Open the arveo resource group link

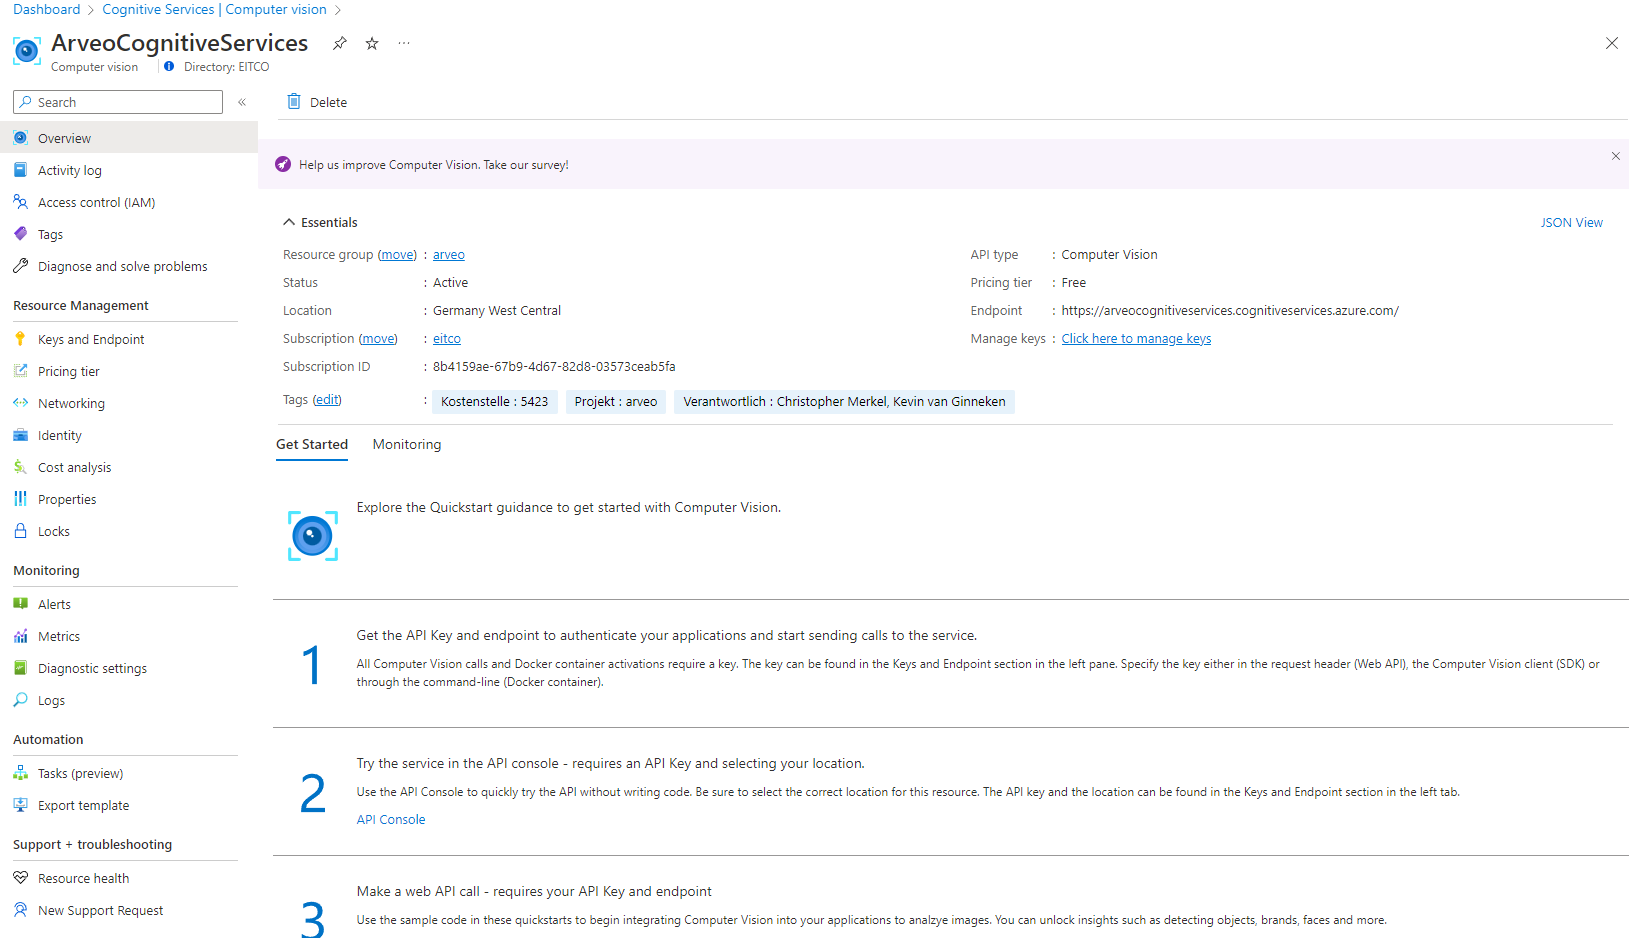coord(449,255)
